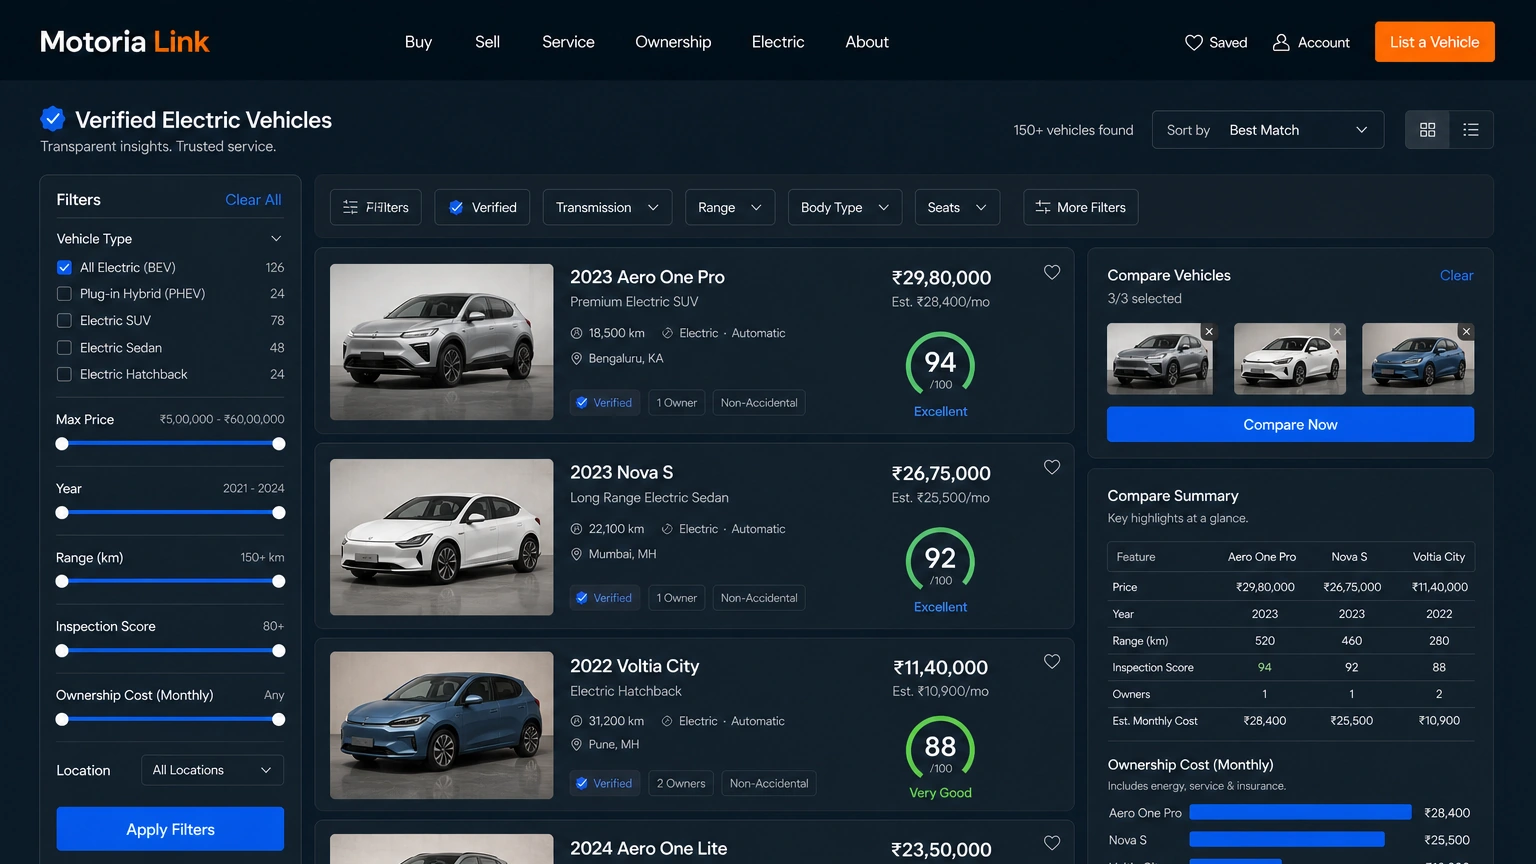Click the Compare Now button
Image resolution: width=1536 pixels, height=864 pixels.
(1290, 424)
